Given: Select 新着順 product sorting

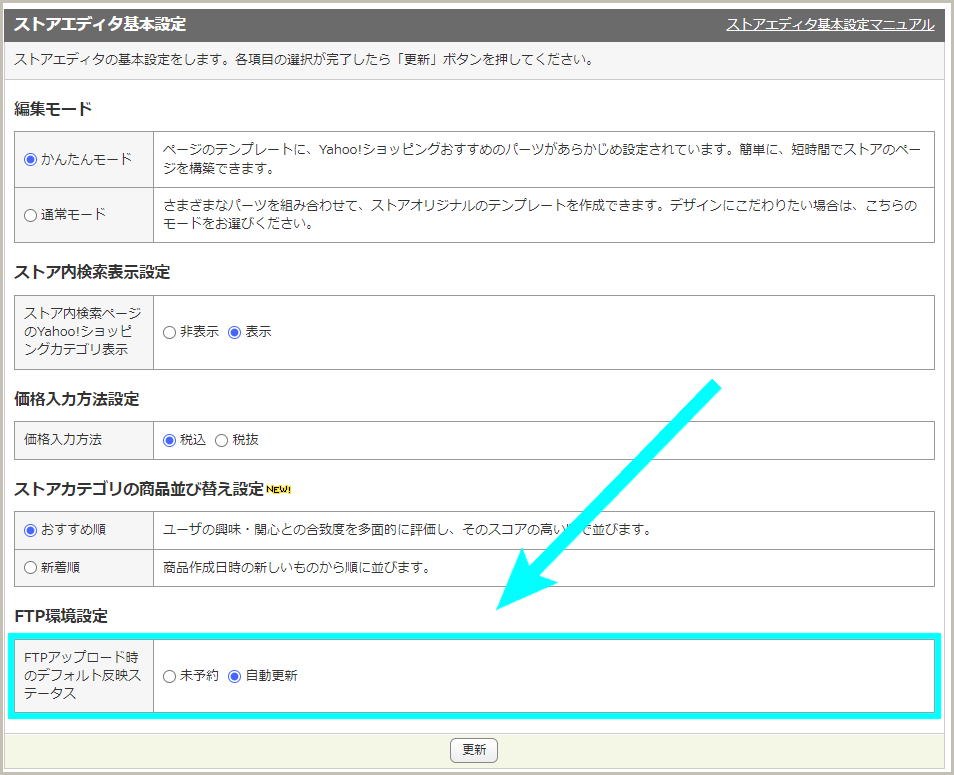Looking at the screenshot, I should pos(30,568).
